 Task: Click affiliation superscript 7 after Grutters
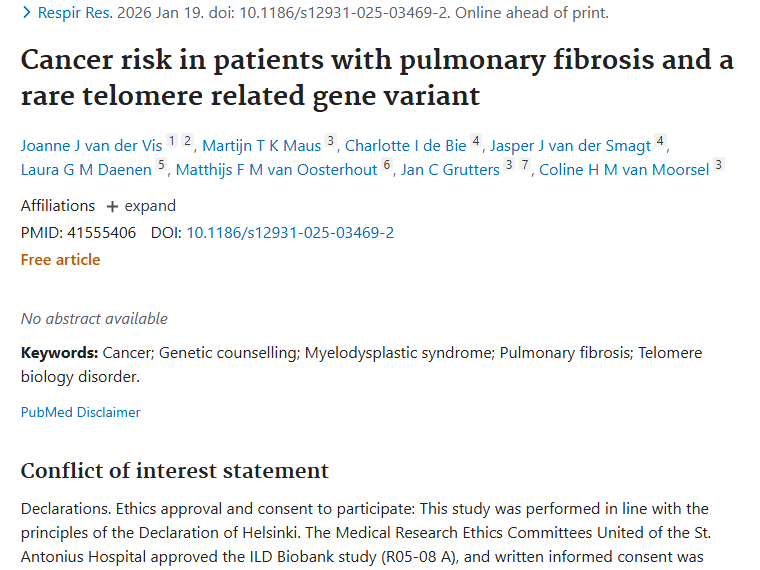525,165
